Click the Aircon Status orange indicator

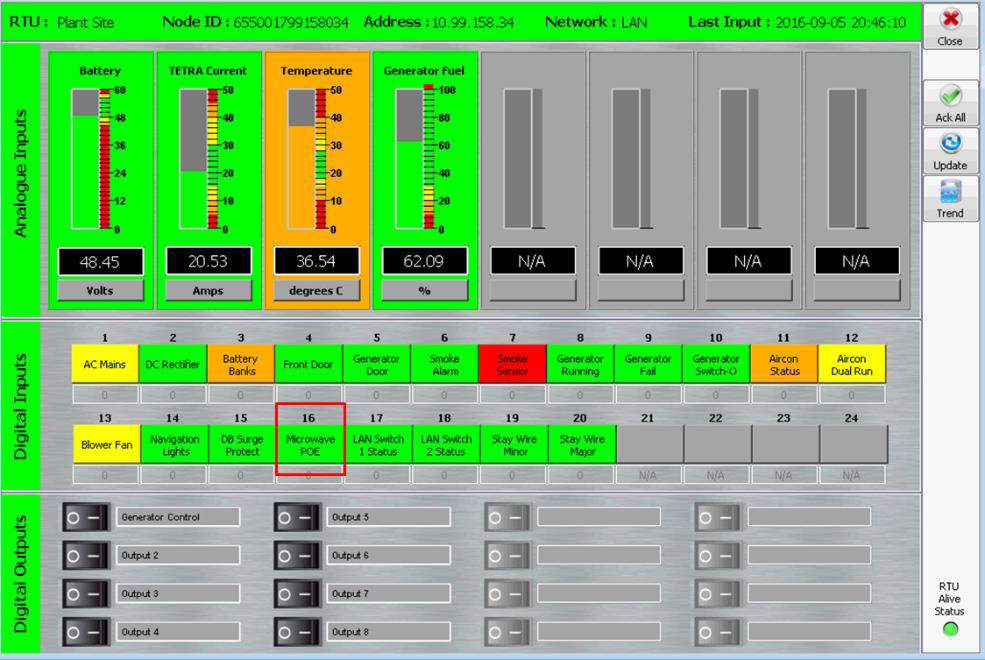[784, 365]
